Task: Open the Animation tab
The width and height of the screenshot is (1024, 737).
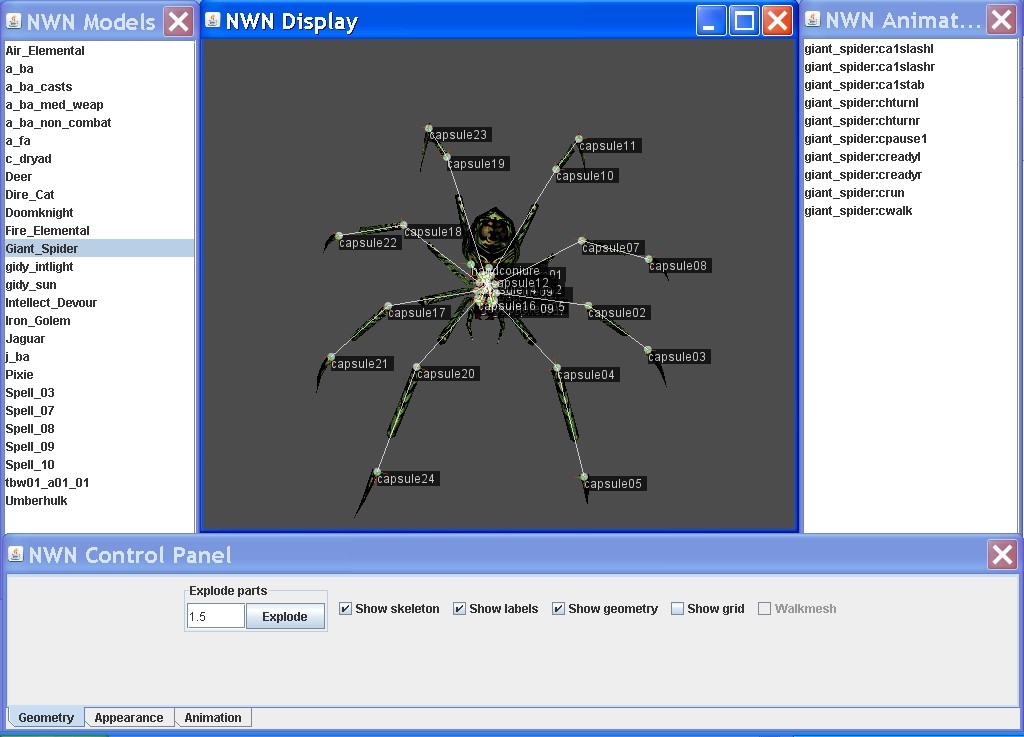Action: tap(212, 718)
